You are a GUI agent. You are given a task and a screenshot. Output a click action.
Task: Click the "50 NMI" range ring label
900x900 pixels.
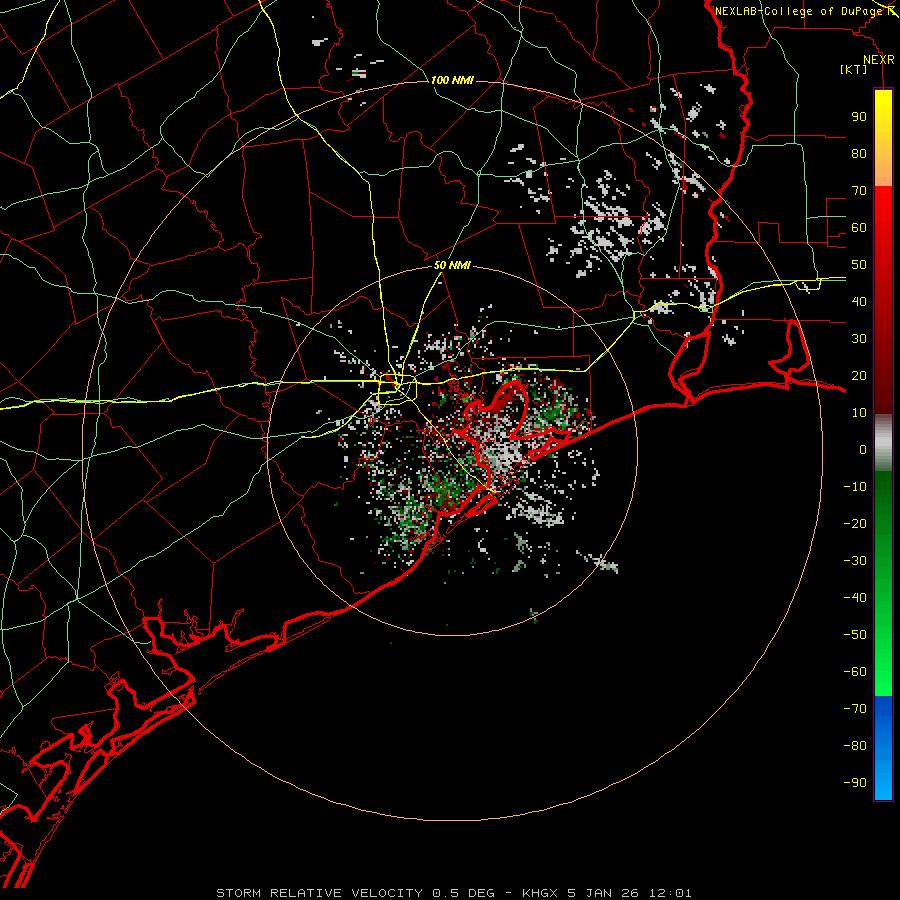tap(452, 265)
